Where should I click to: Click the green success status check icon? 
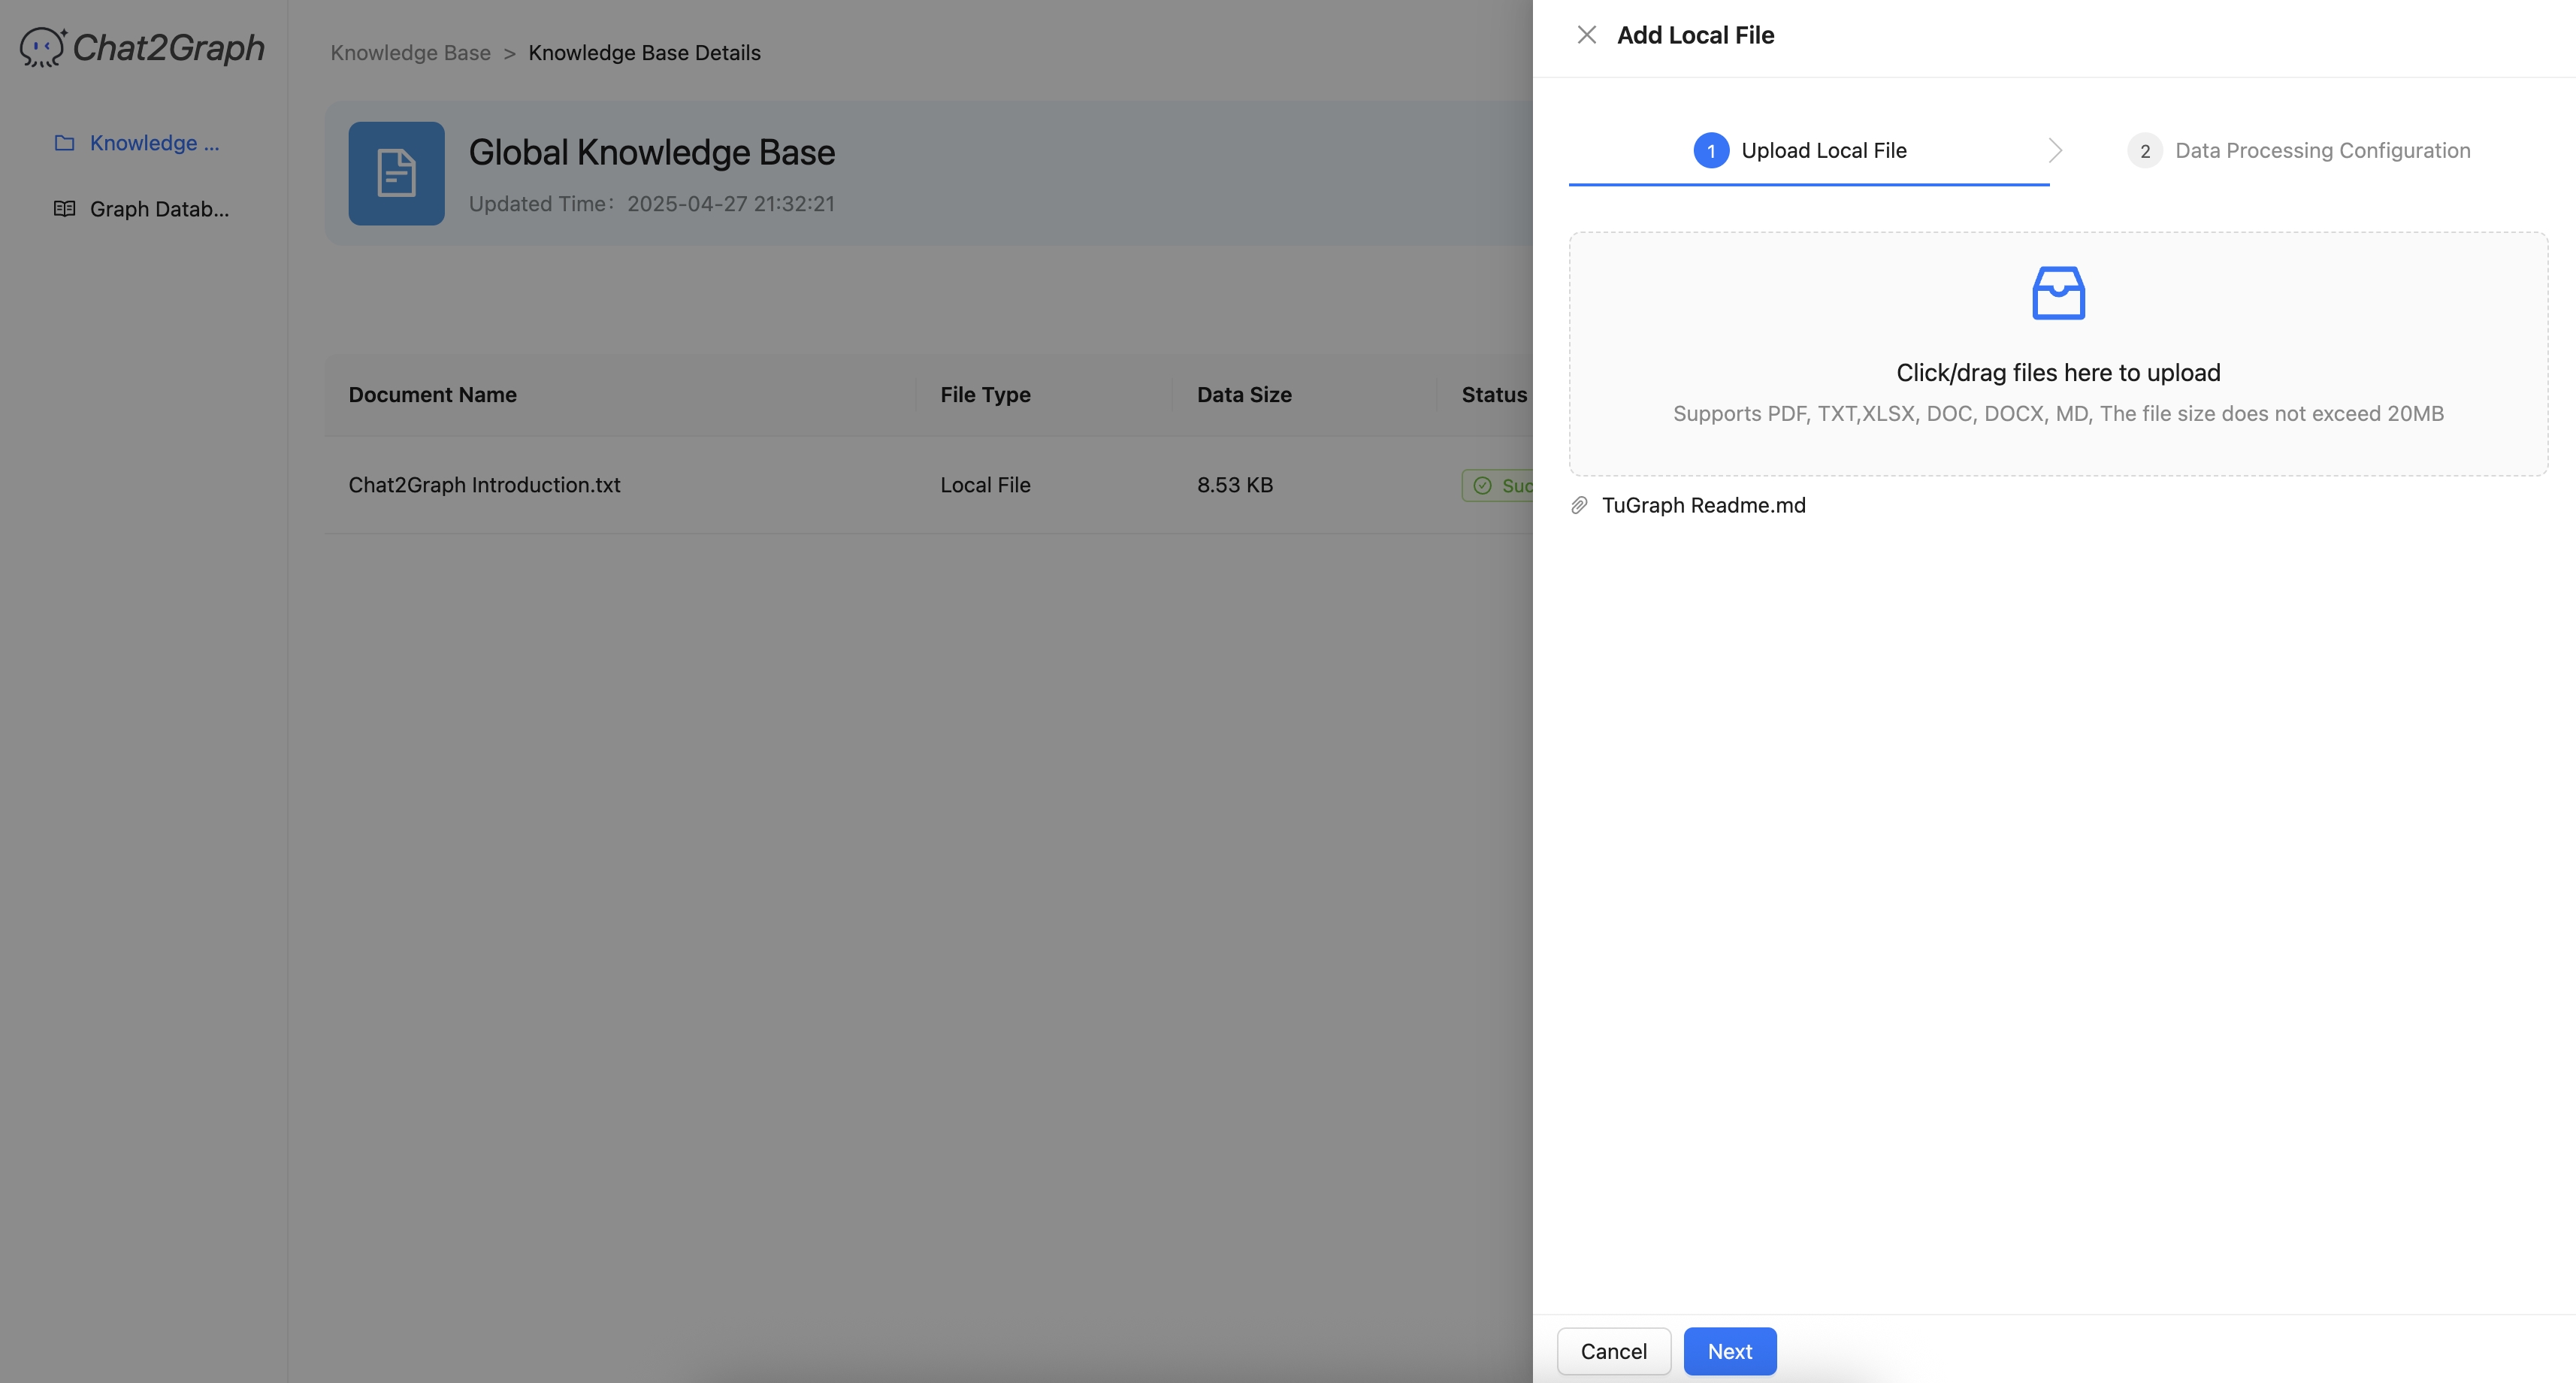click(x=1482, y=486)
